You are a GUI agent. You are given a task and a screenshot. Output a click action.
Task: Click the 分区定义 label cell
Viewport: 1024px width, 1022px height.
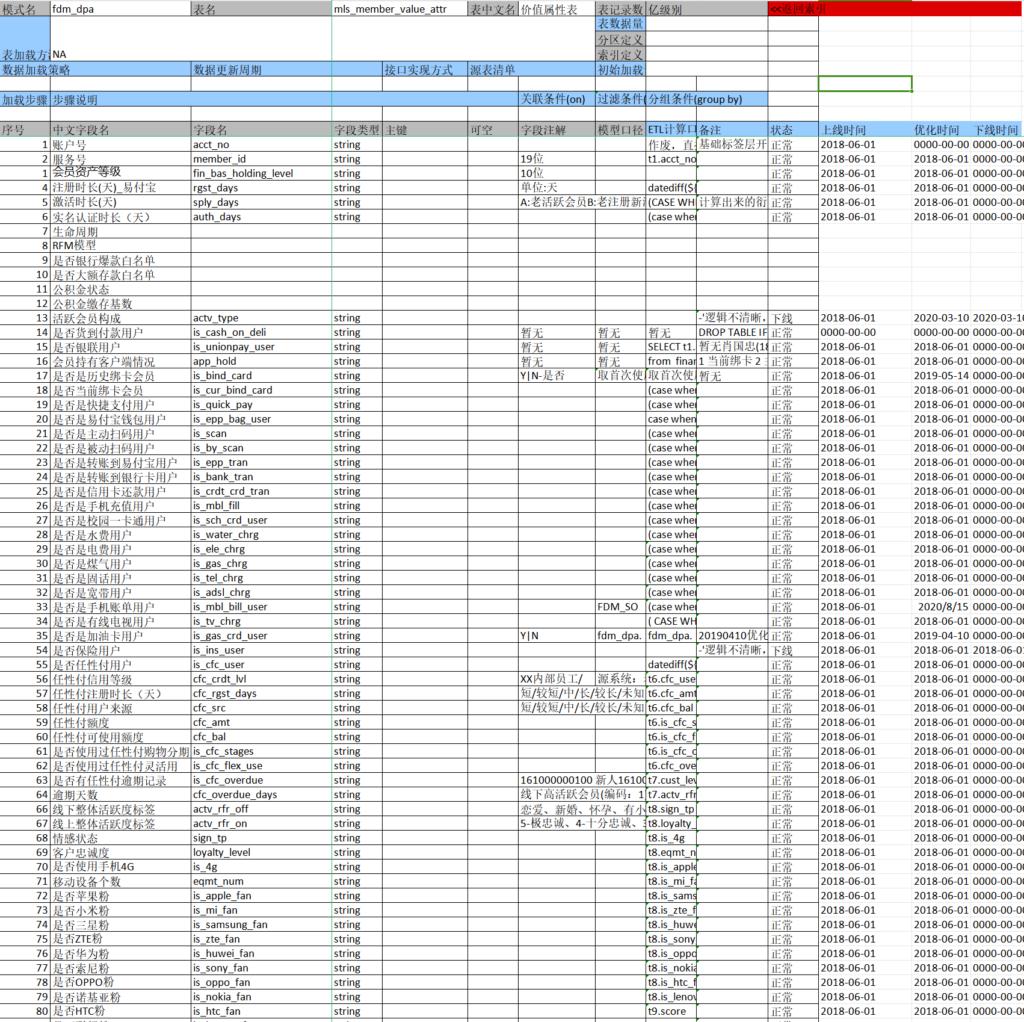[x=620, y=40]
